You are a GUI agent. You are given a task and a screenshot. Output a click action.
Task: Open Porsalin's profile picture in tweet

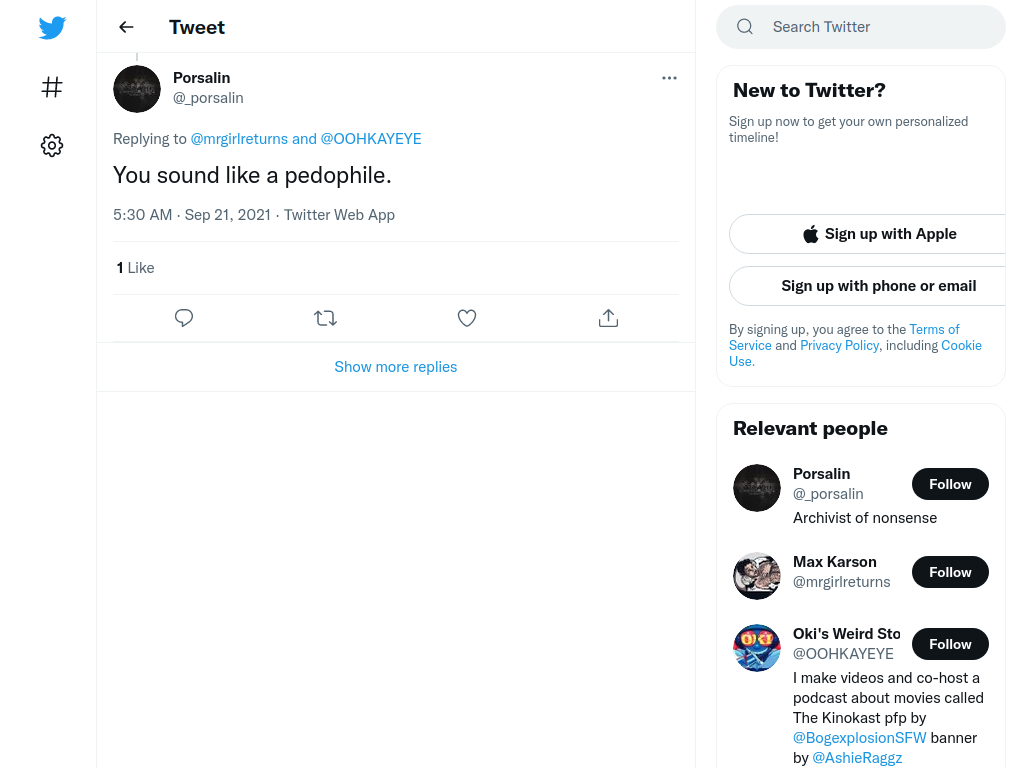click(136, 89)
